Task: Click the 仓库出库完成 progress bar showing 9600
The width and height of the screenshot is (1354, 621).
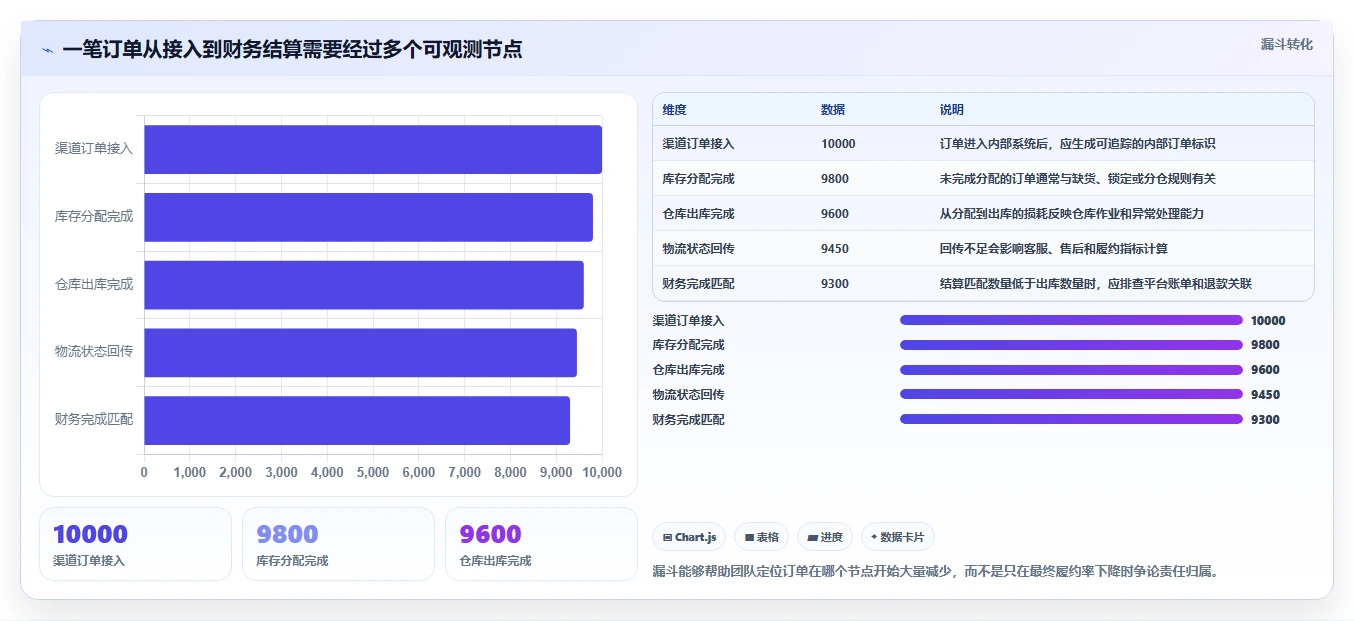Action: point(1071,369)
